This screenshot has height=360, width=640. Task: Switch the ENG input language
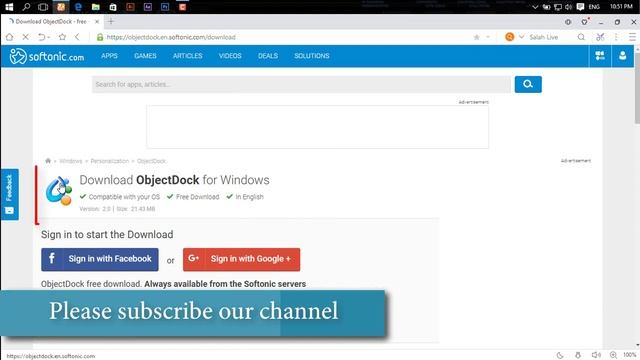594,7
